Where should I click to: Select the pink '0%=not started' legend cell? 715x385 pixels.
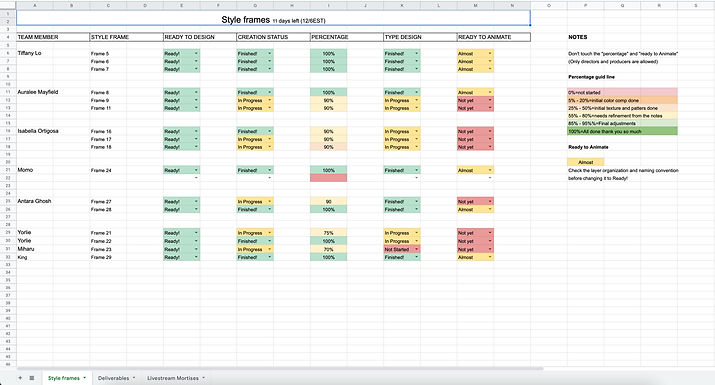622,92
